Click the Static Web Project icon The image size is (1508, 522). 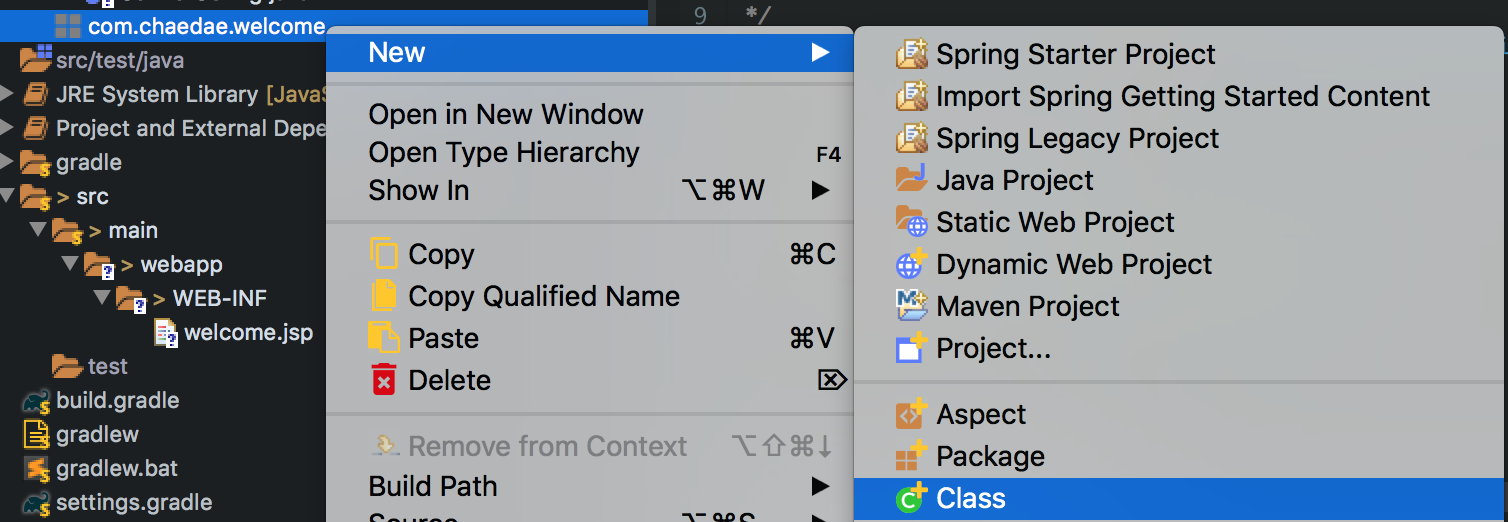pos(911,222)
